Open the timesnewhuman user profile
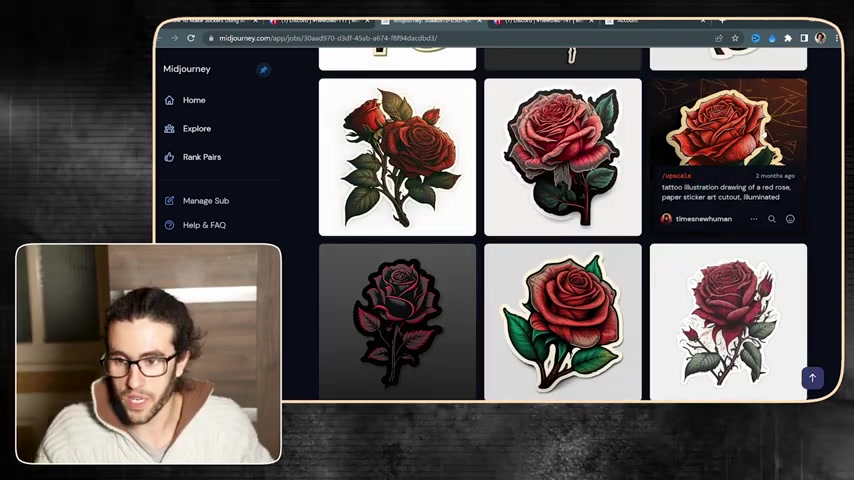854x480 pixels. tap(704, 219)
